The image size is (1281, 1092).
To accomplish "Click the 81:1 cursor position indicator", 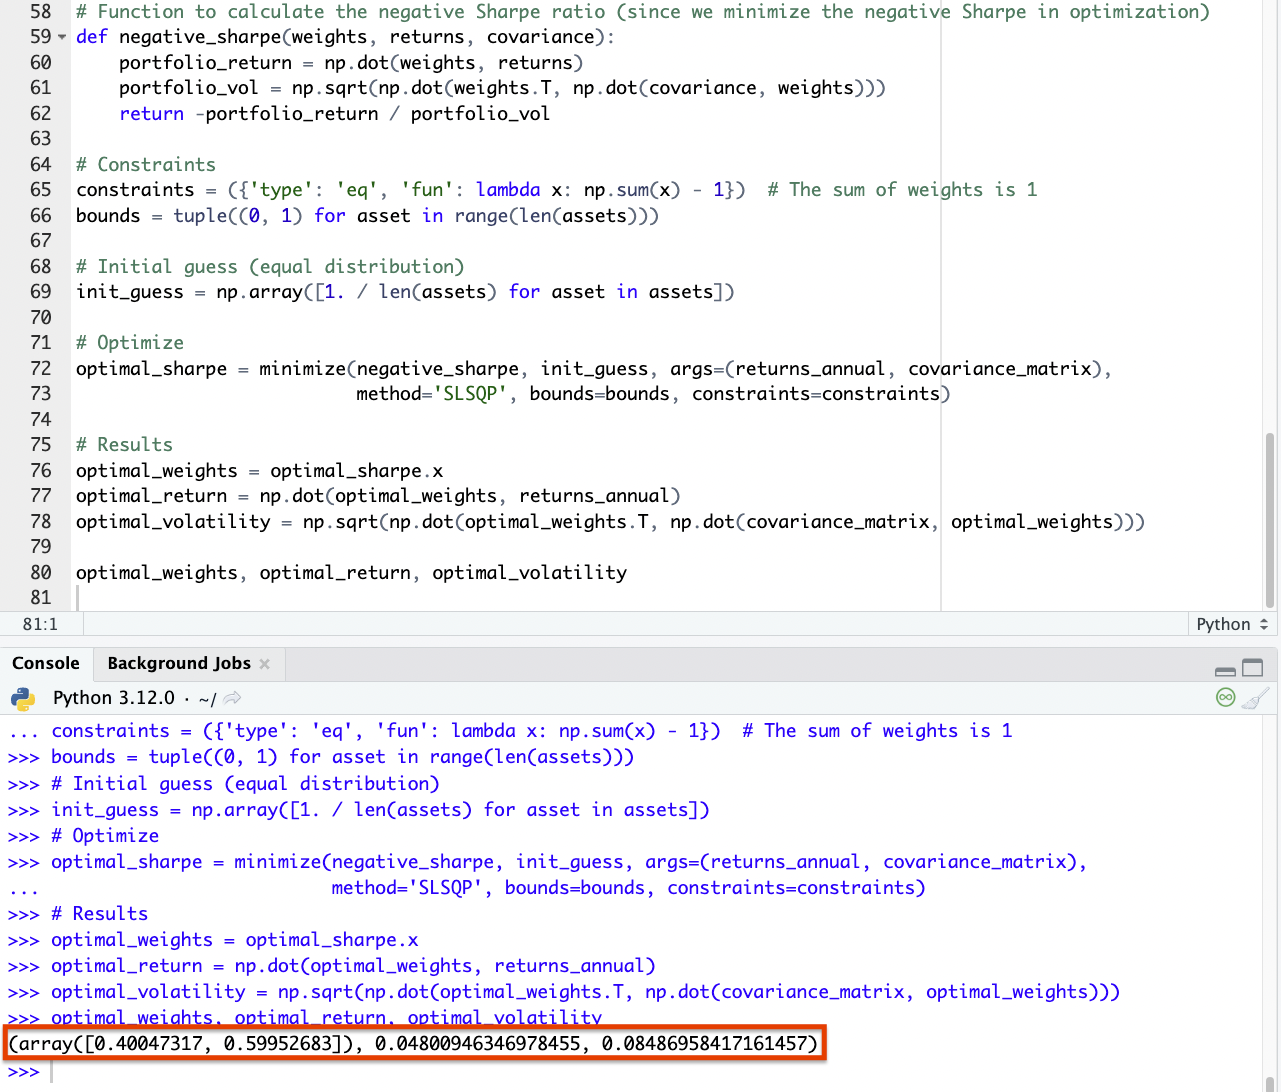I will [40, 624].
